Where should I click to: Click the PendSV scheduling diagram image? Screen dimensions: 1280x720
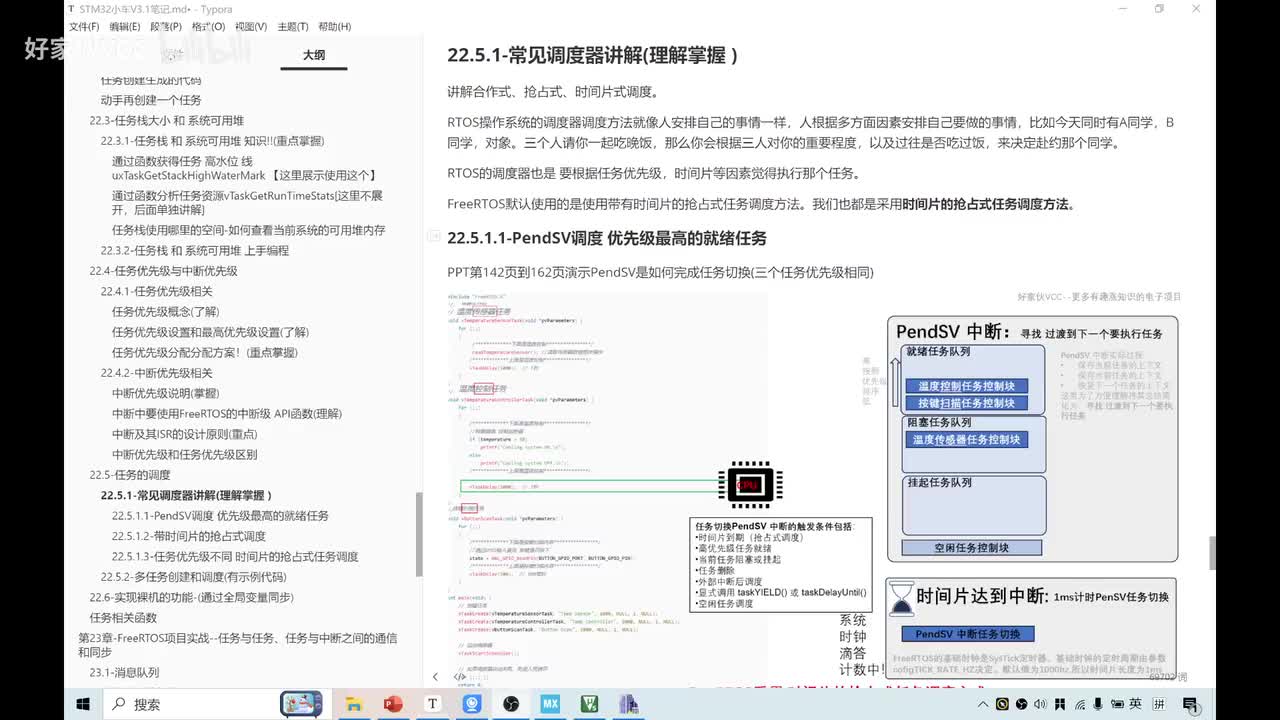(814, 488)
